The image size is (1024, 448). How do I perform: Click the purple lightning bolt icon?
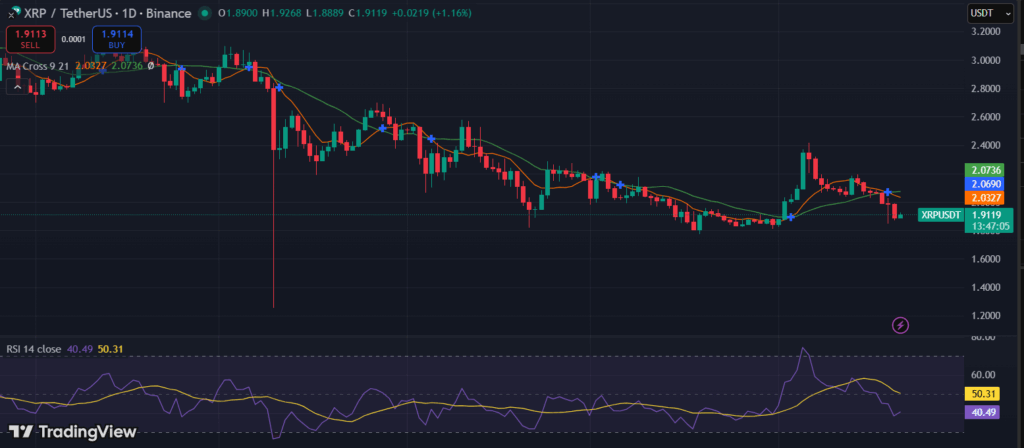900,325
